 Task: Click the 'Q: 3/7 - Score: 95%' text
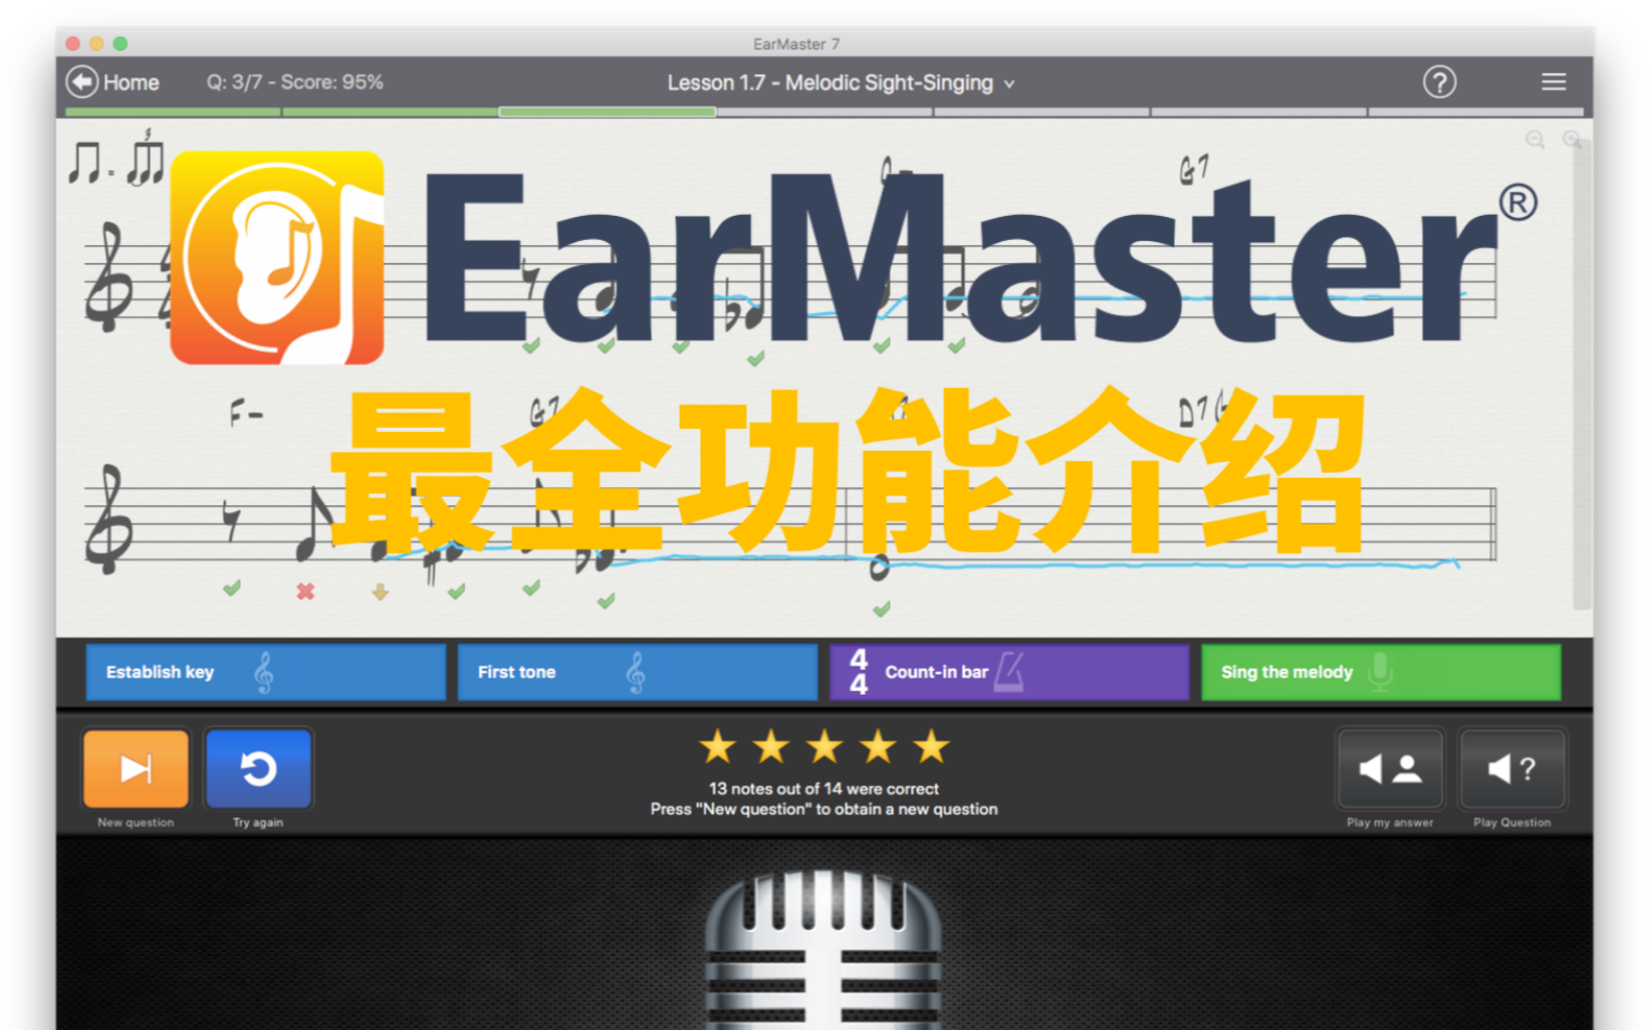click(295, 82)
